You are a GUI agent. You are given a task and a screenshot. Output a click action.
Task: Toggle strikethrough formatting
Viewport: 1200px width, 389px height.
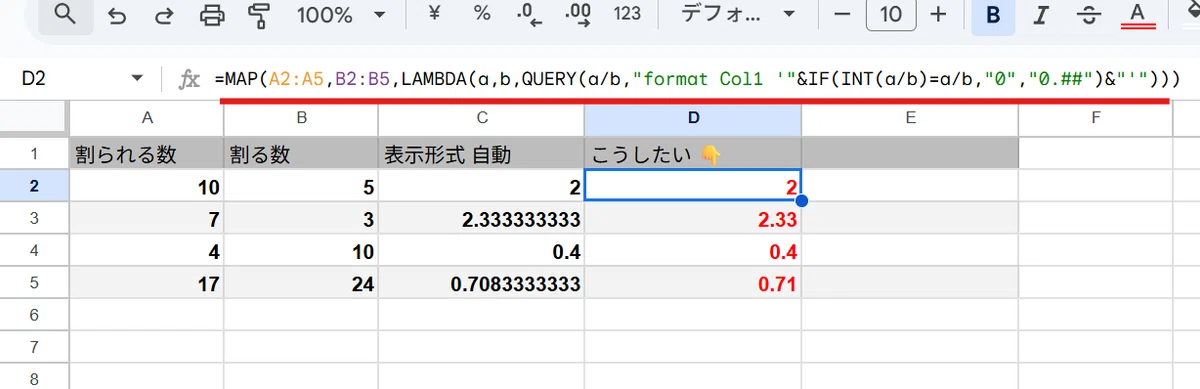[1088, 15]
